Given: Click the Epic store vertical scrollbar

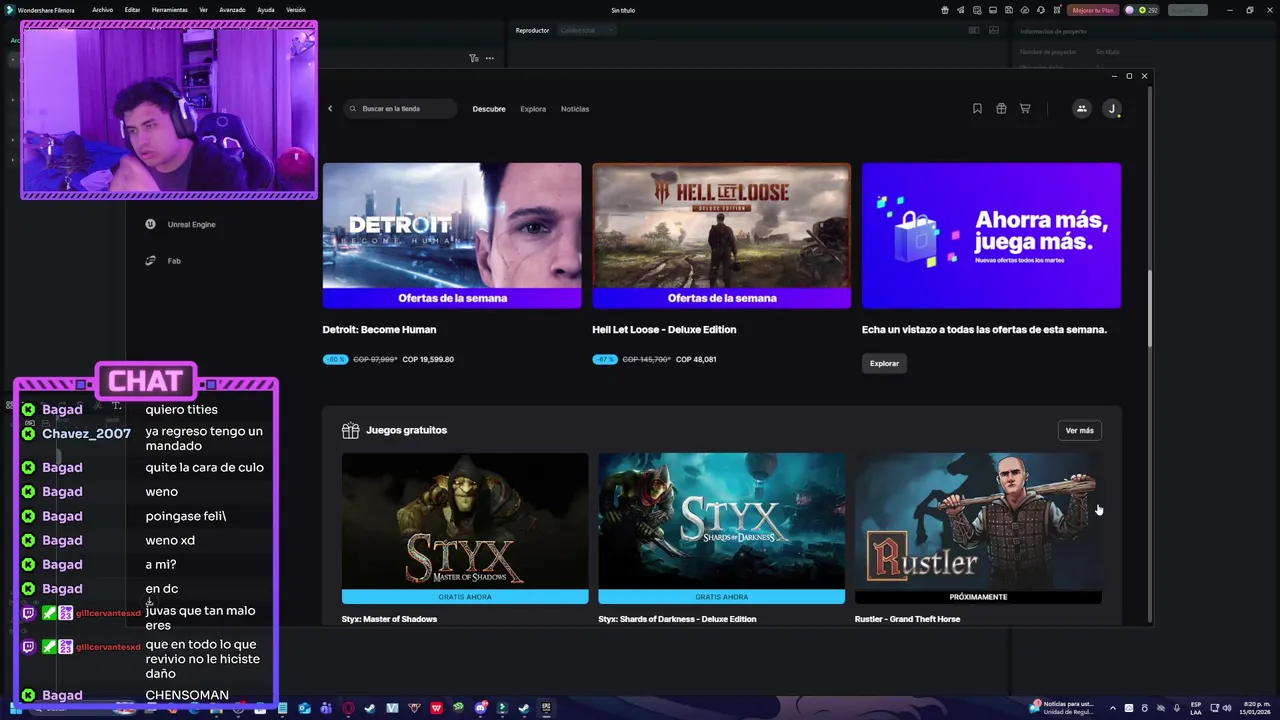Looking at the screenshot, I should pos(1150,308).
